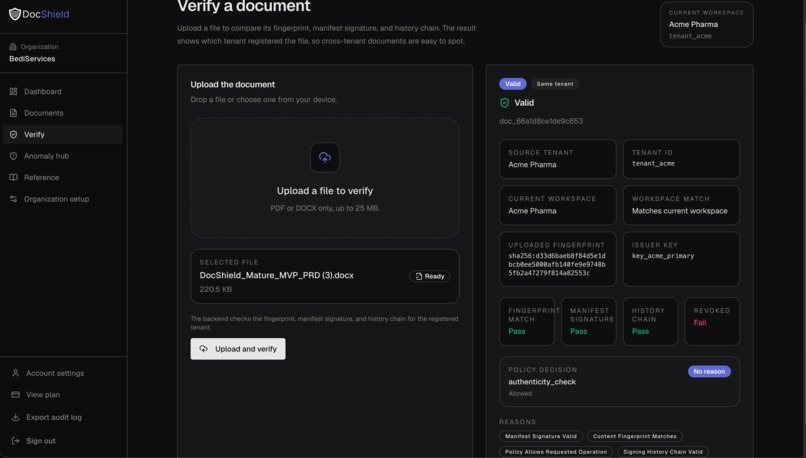Click the Dashboard grid icon
This screenshot has width=806, height=458.
(13, 91)
